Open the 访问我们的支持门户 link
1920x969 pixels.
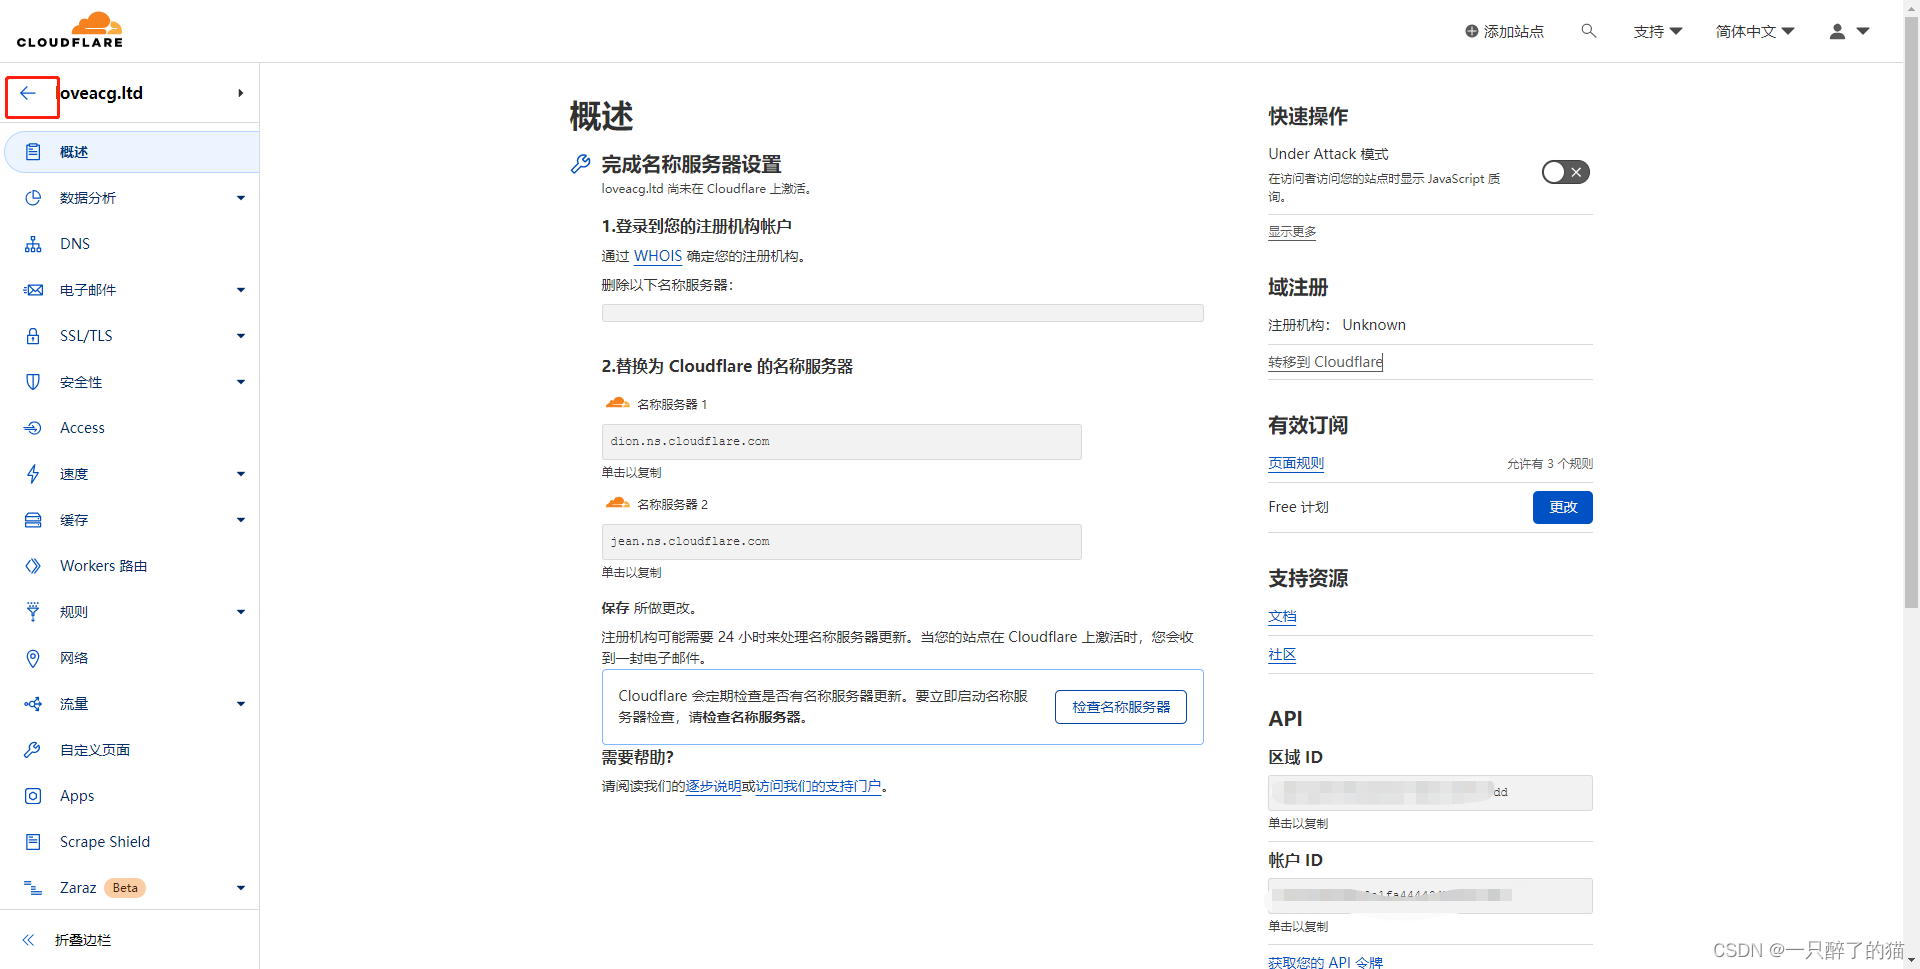pos(818,787)
